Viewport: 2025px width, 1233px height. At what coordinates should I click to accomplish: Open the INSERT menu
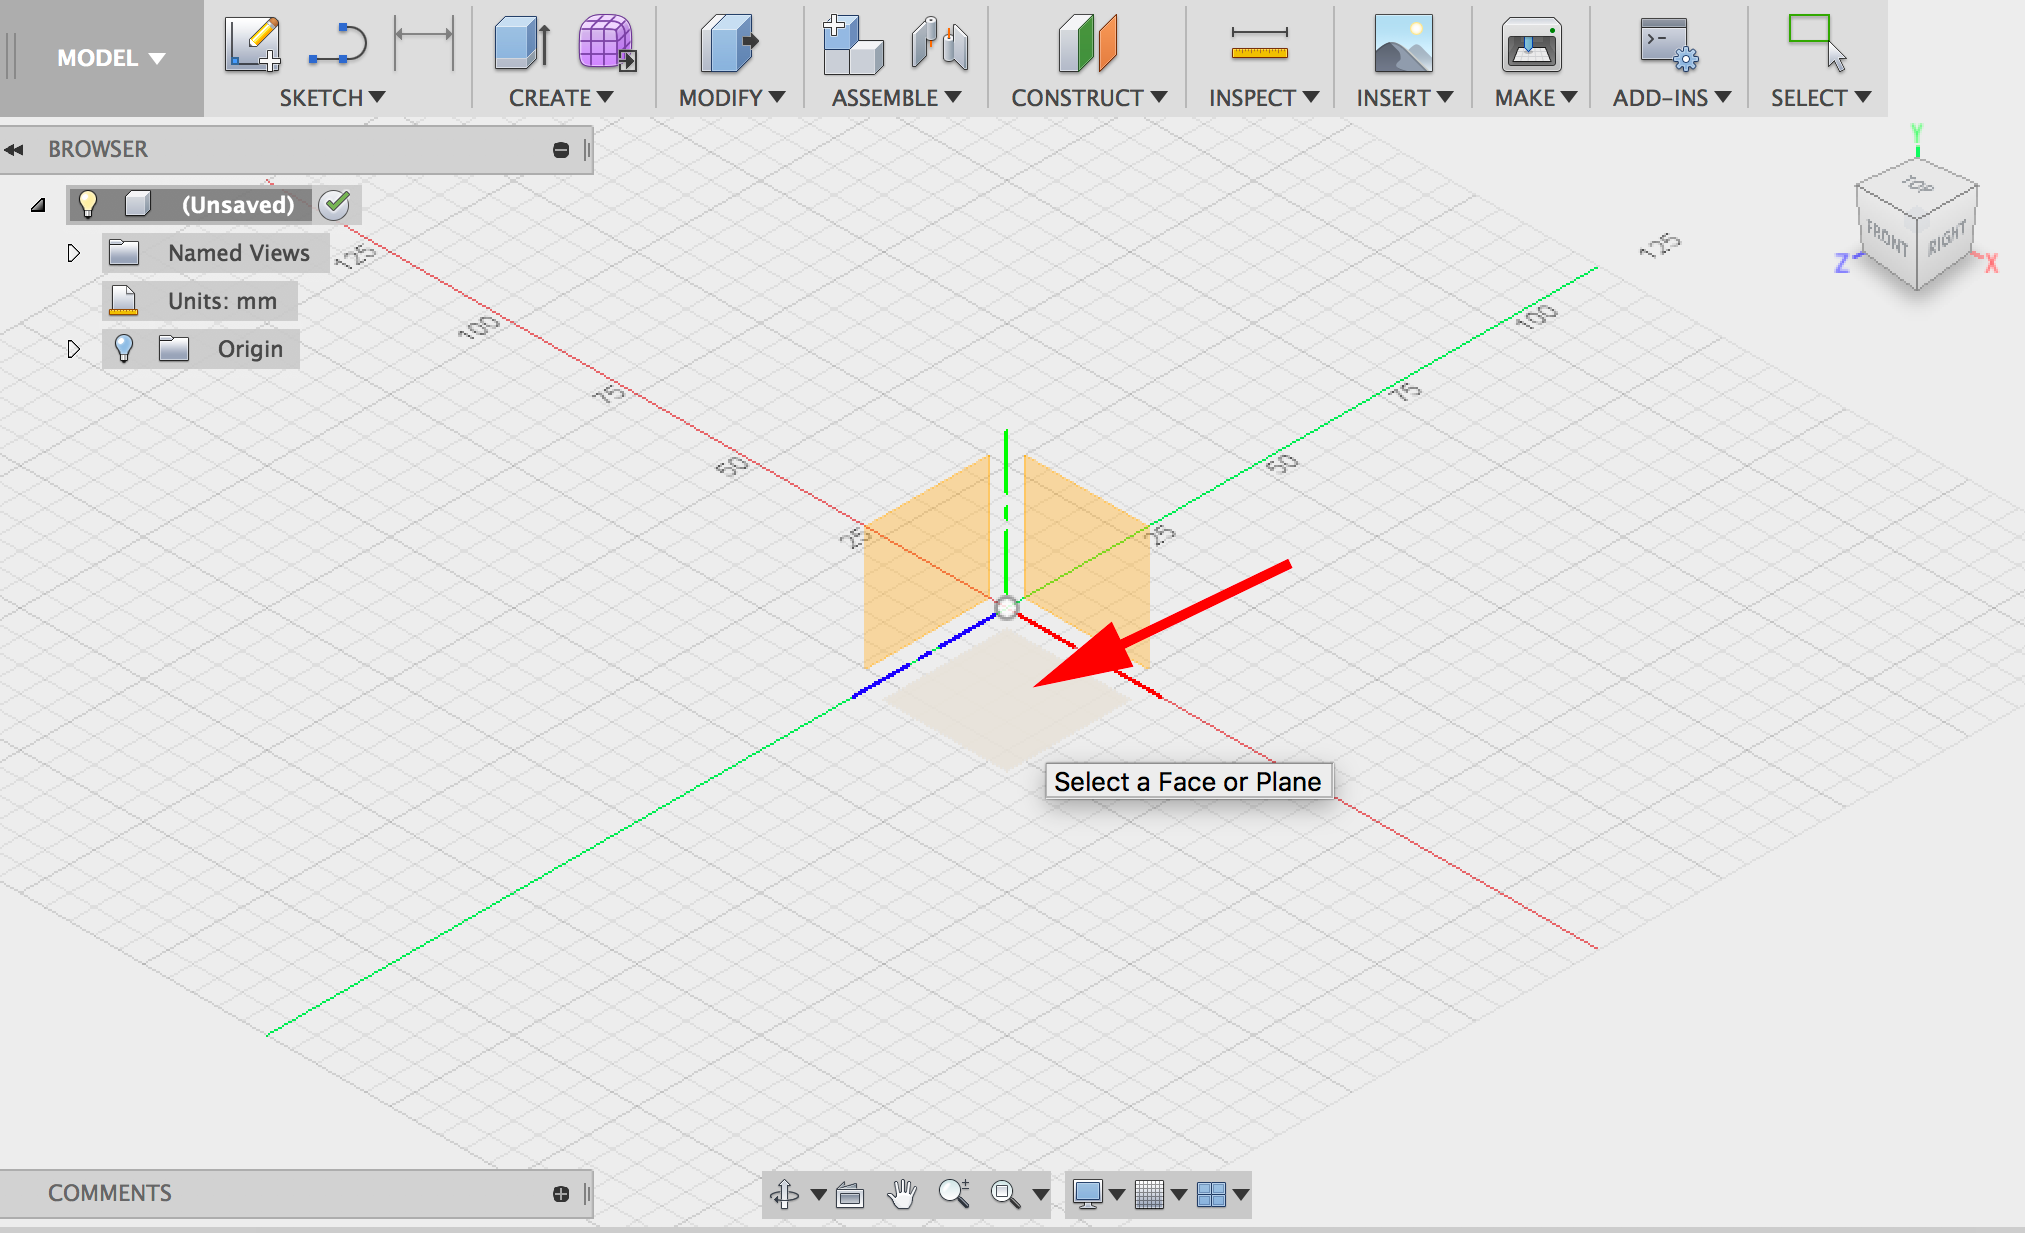pos(1405,98)
